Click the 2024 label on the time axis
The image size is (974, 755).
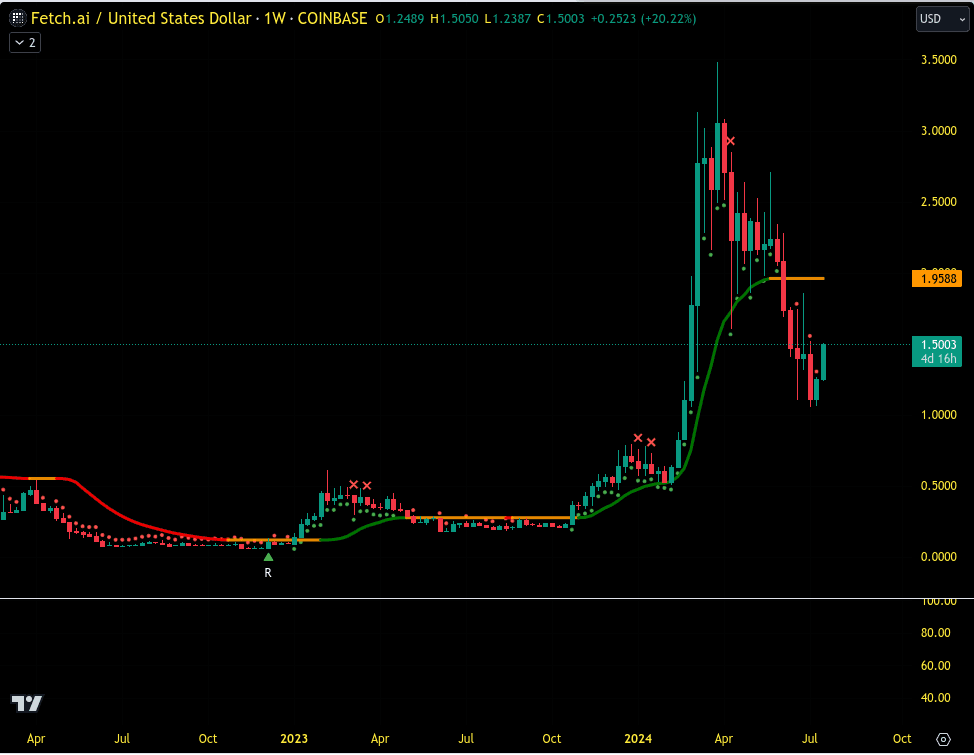point(638,739)
